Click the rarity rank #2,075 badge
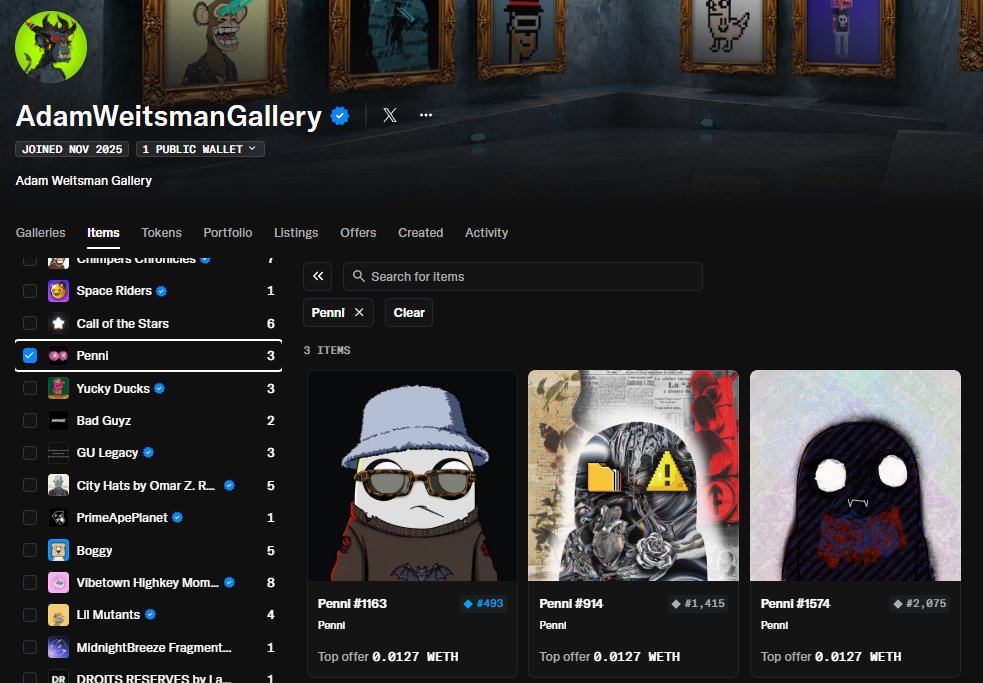Screen dimensions: 983x683 (920, 603)
